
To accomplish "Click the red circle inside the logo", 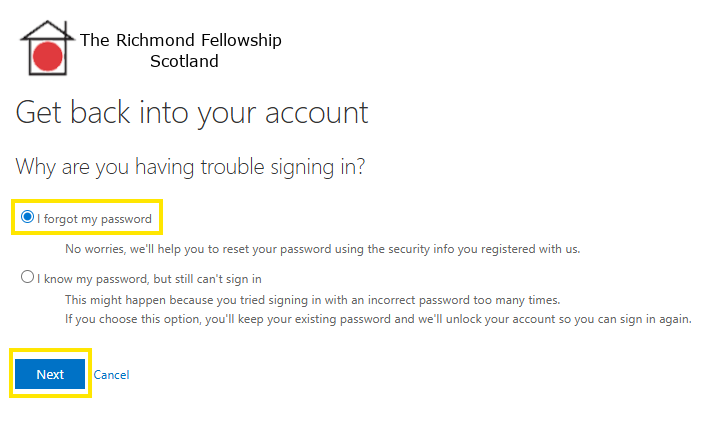I will point(47,57).
